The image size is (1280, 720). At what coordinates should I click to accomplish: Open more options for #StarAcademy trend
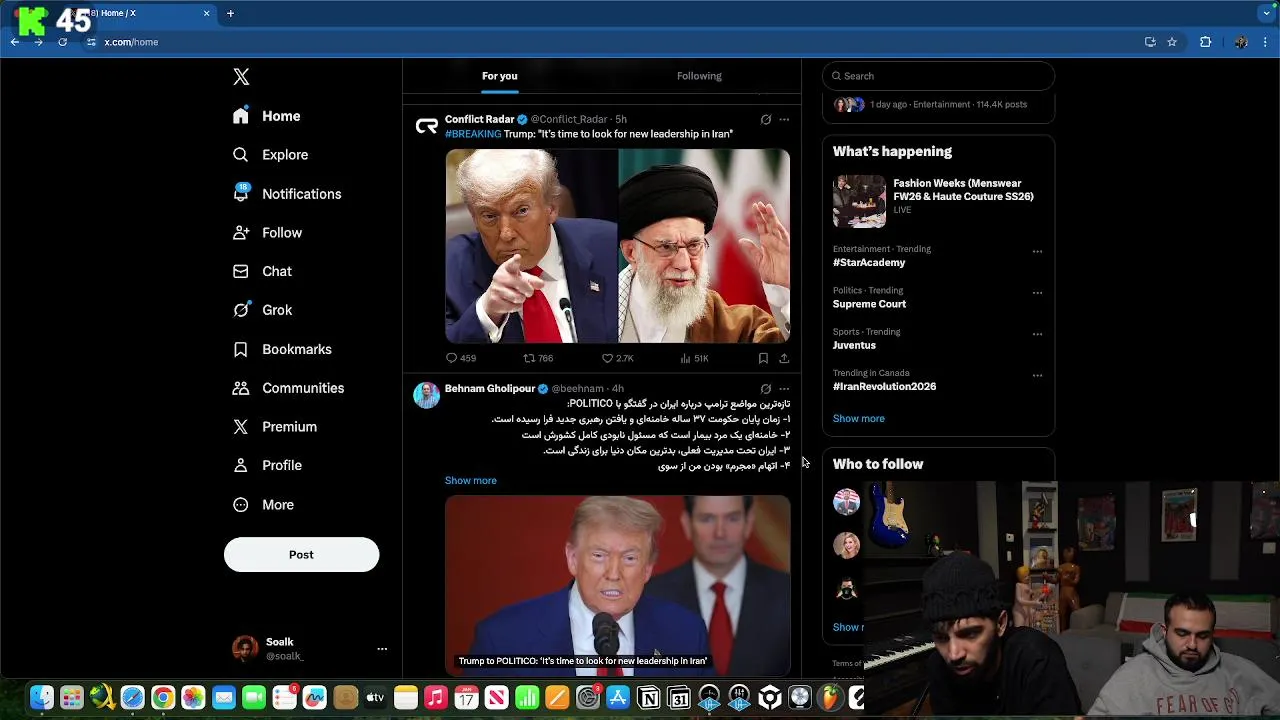[1037, 252]
